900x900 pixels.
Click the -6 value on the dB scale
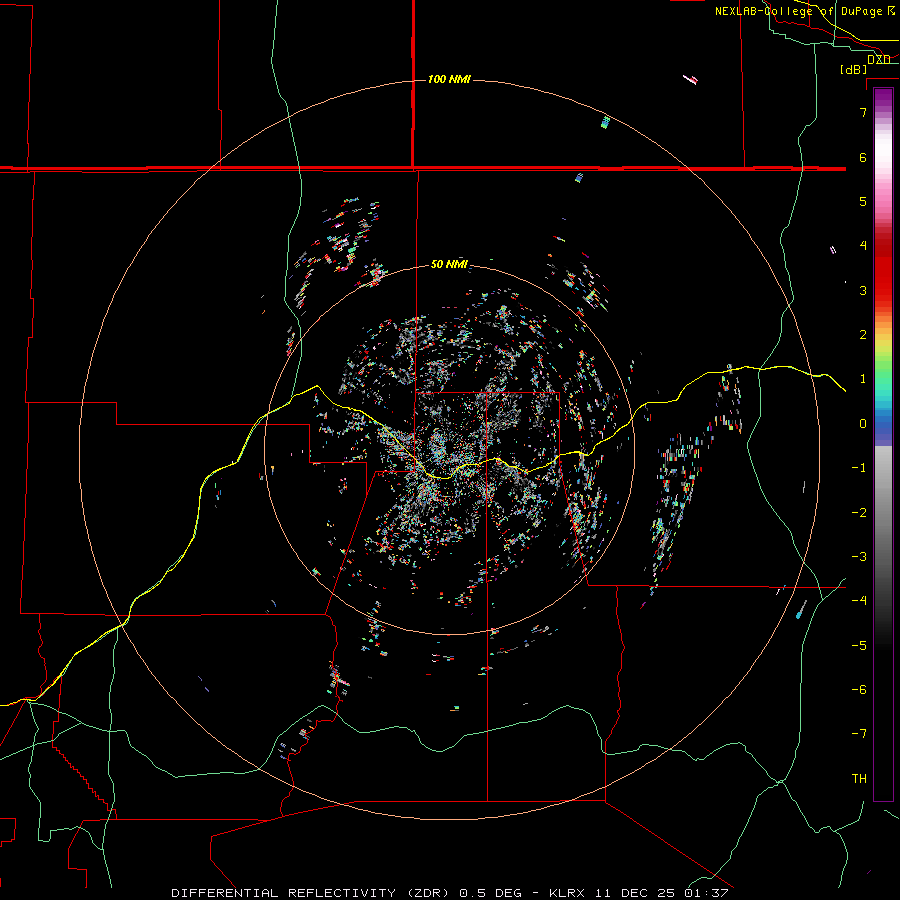(859, 689)
